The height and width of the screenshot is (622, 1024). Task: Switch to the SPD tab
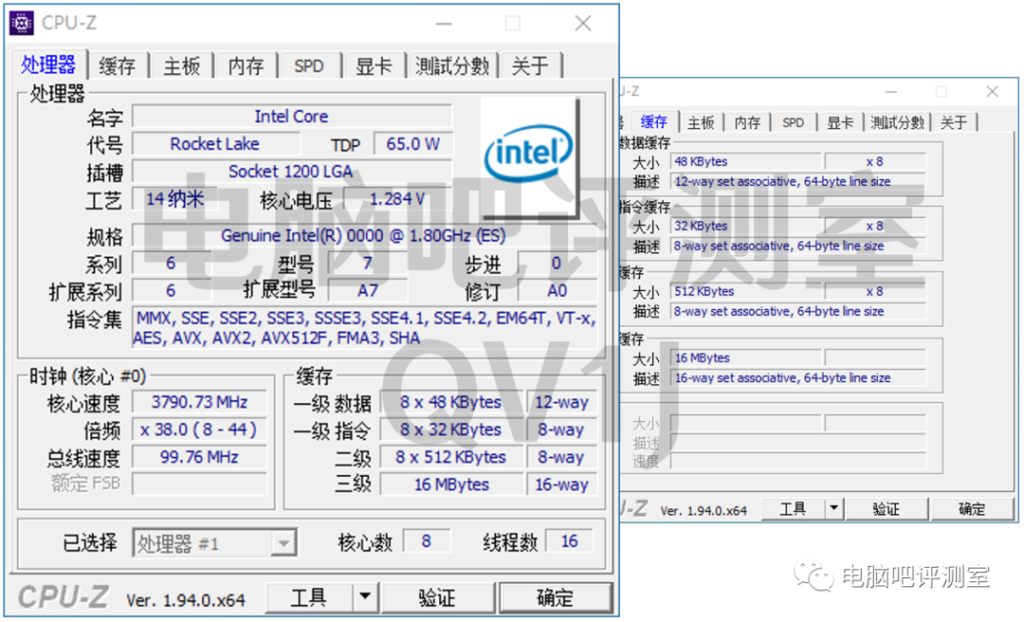309,65
